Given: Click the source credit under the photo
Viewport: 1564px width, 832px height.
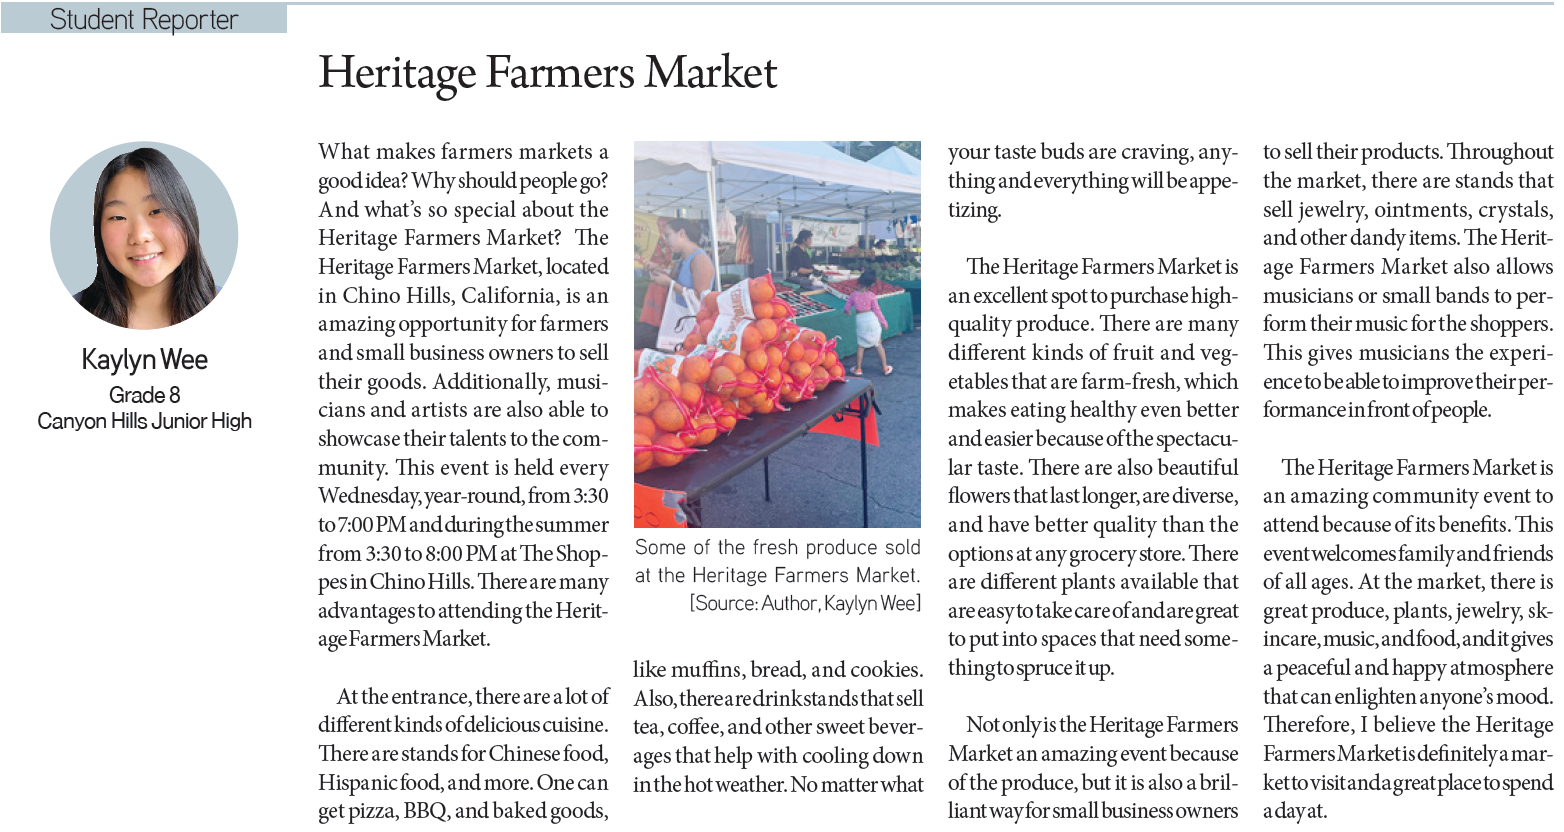Looking at the screenshot, I should pos(804,603).
